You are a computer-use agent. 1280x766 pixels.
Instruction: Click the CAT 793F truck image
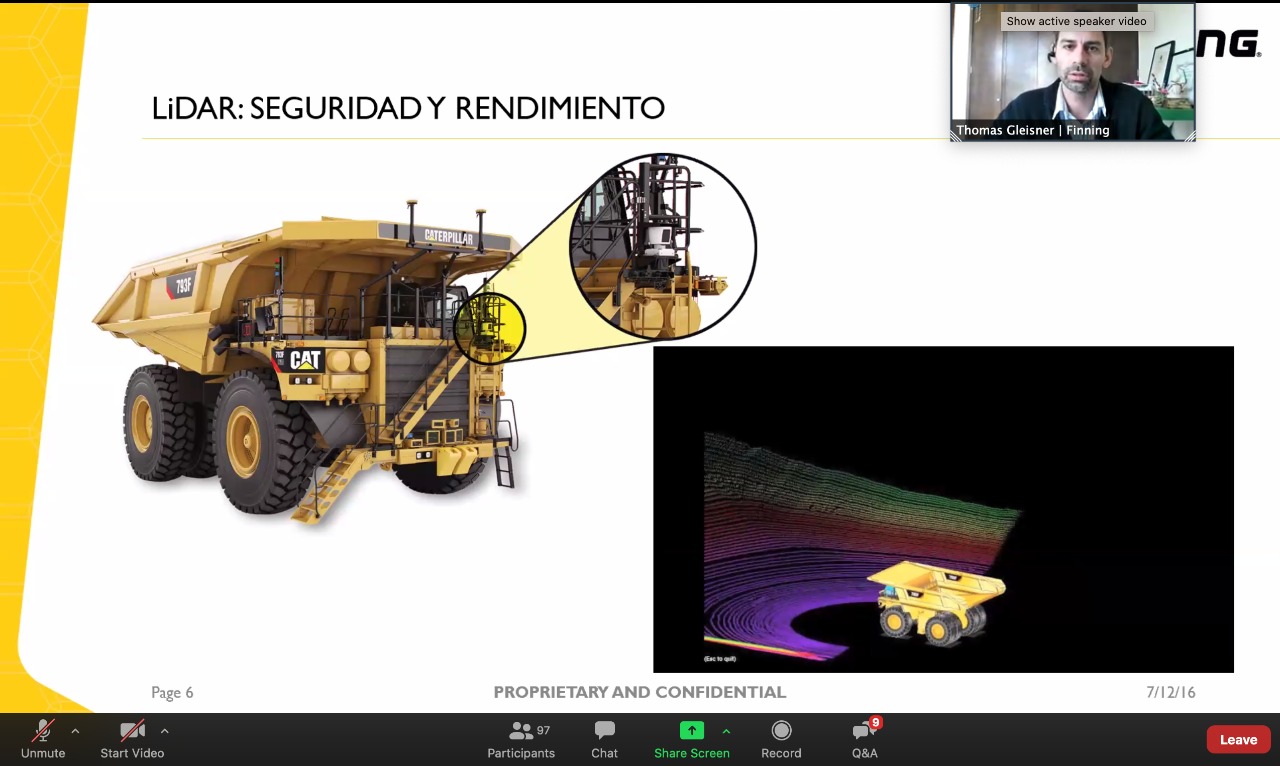[x=309, y=361]
